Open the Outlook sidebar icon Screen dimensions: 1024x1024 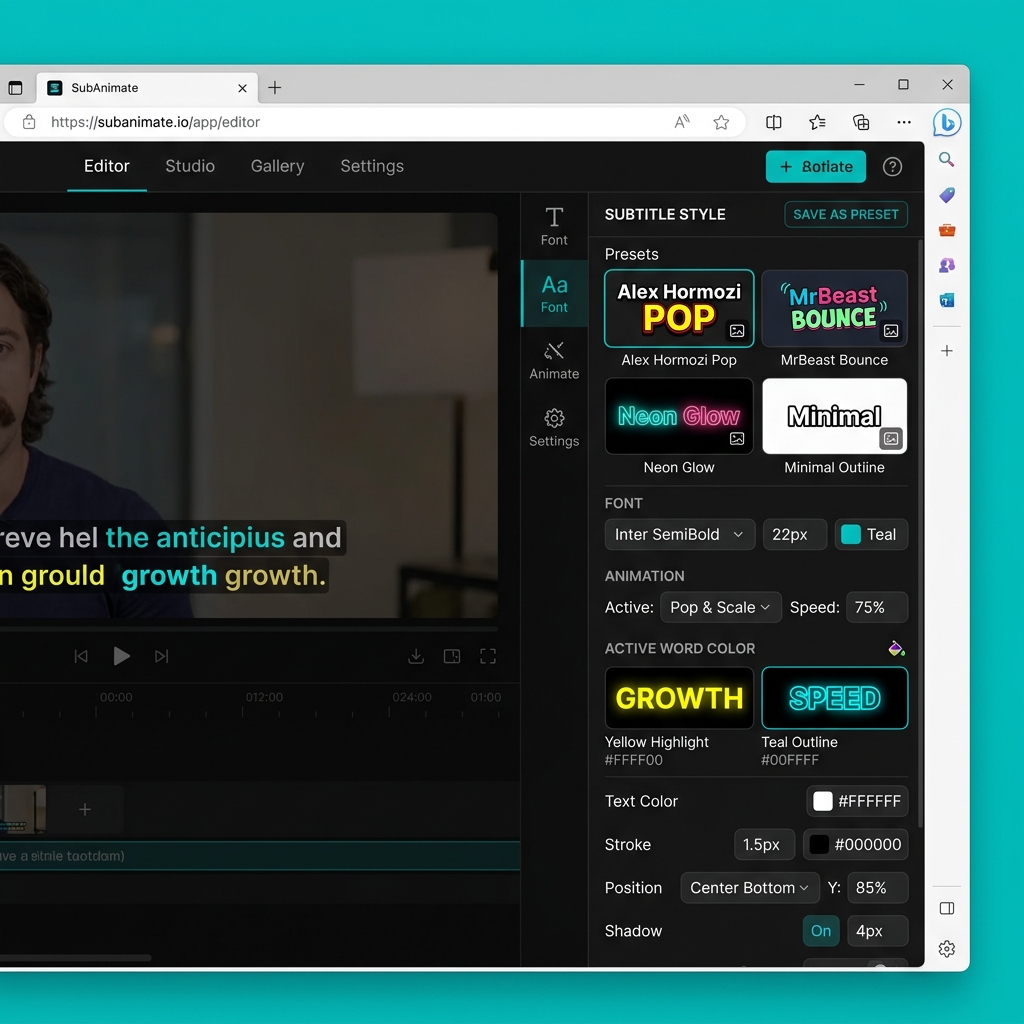click(946, 300)
